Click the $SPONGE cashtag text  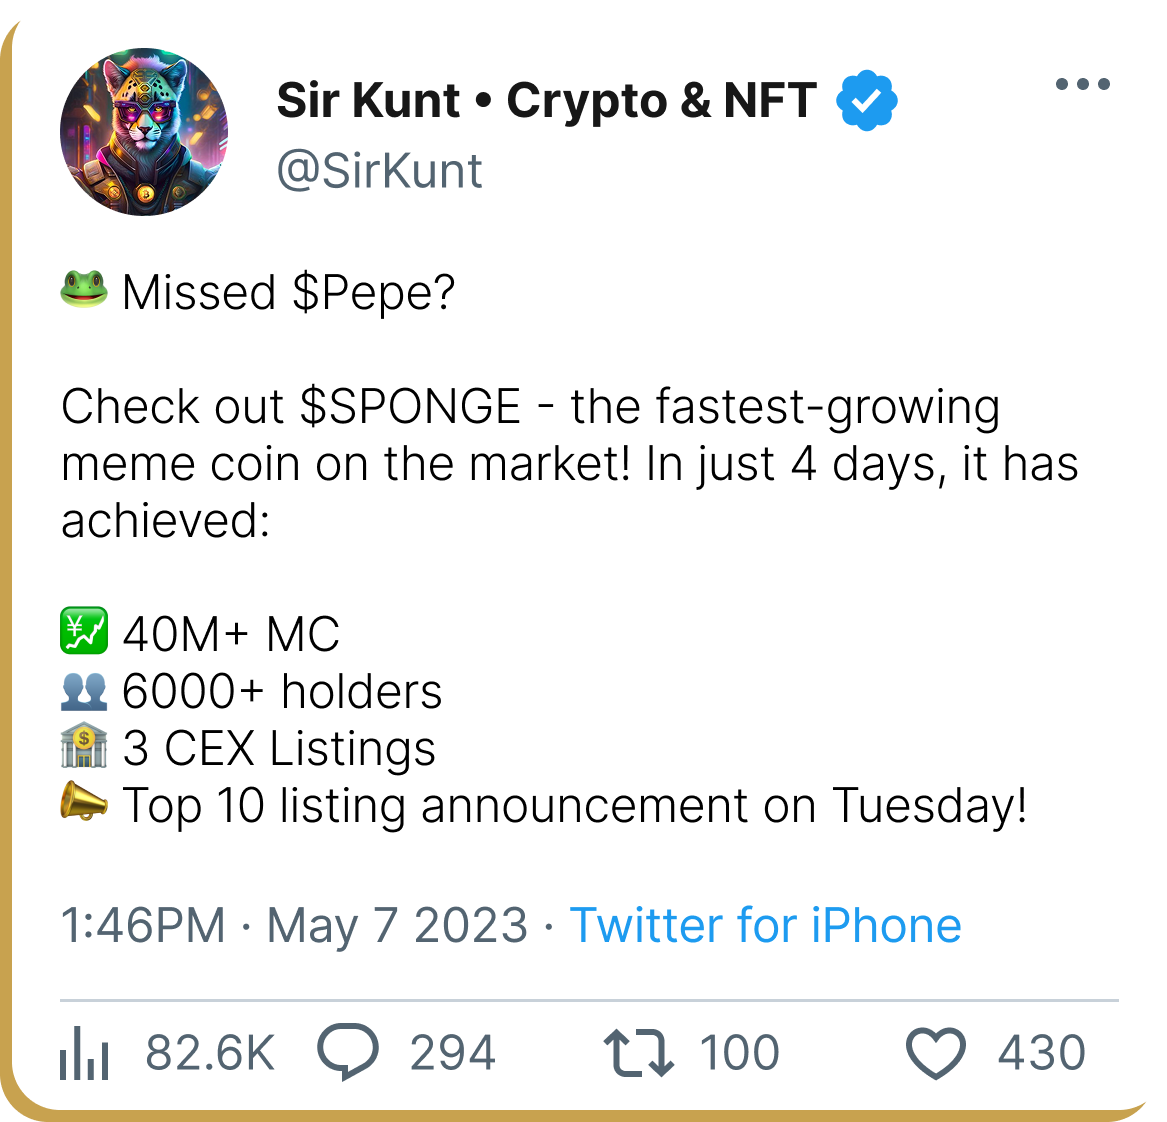pyautogui.click(x=410, y=407)
